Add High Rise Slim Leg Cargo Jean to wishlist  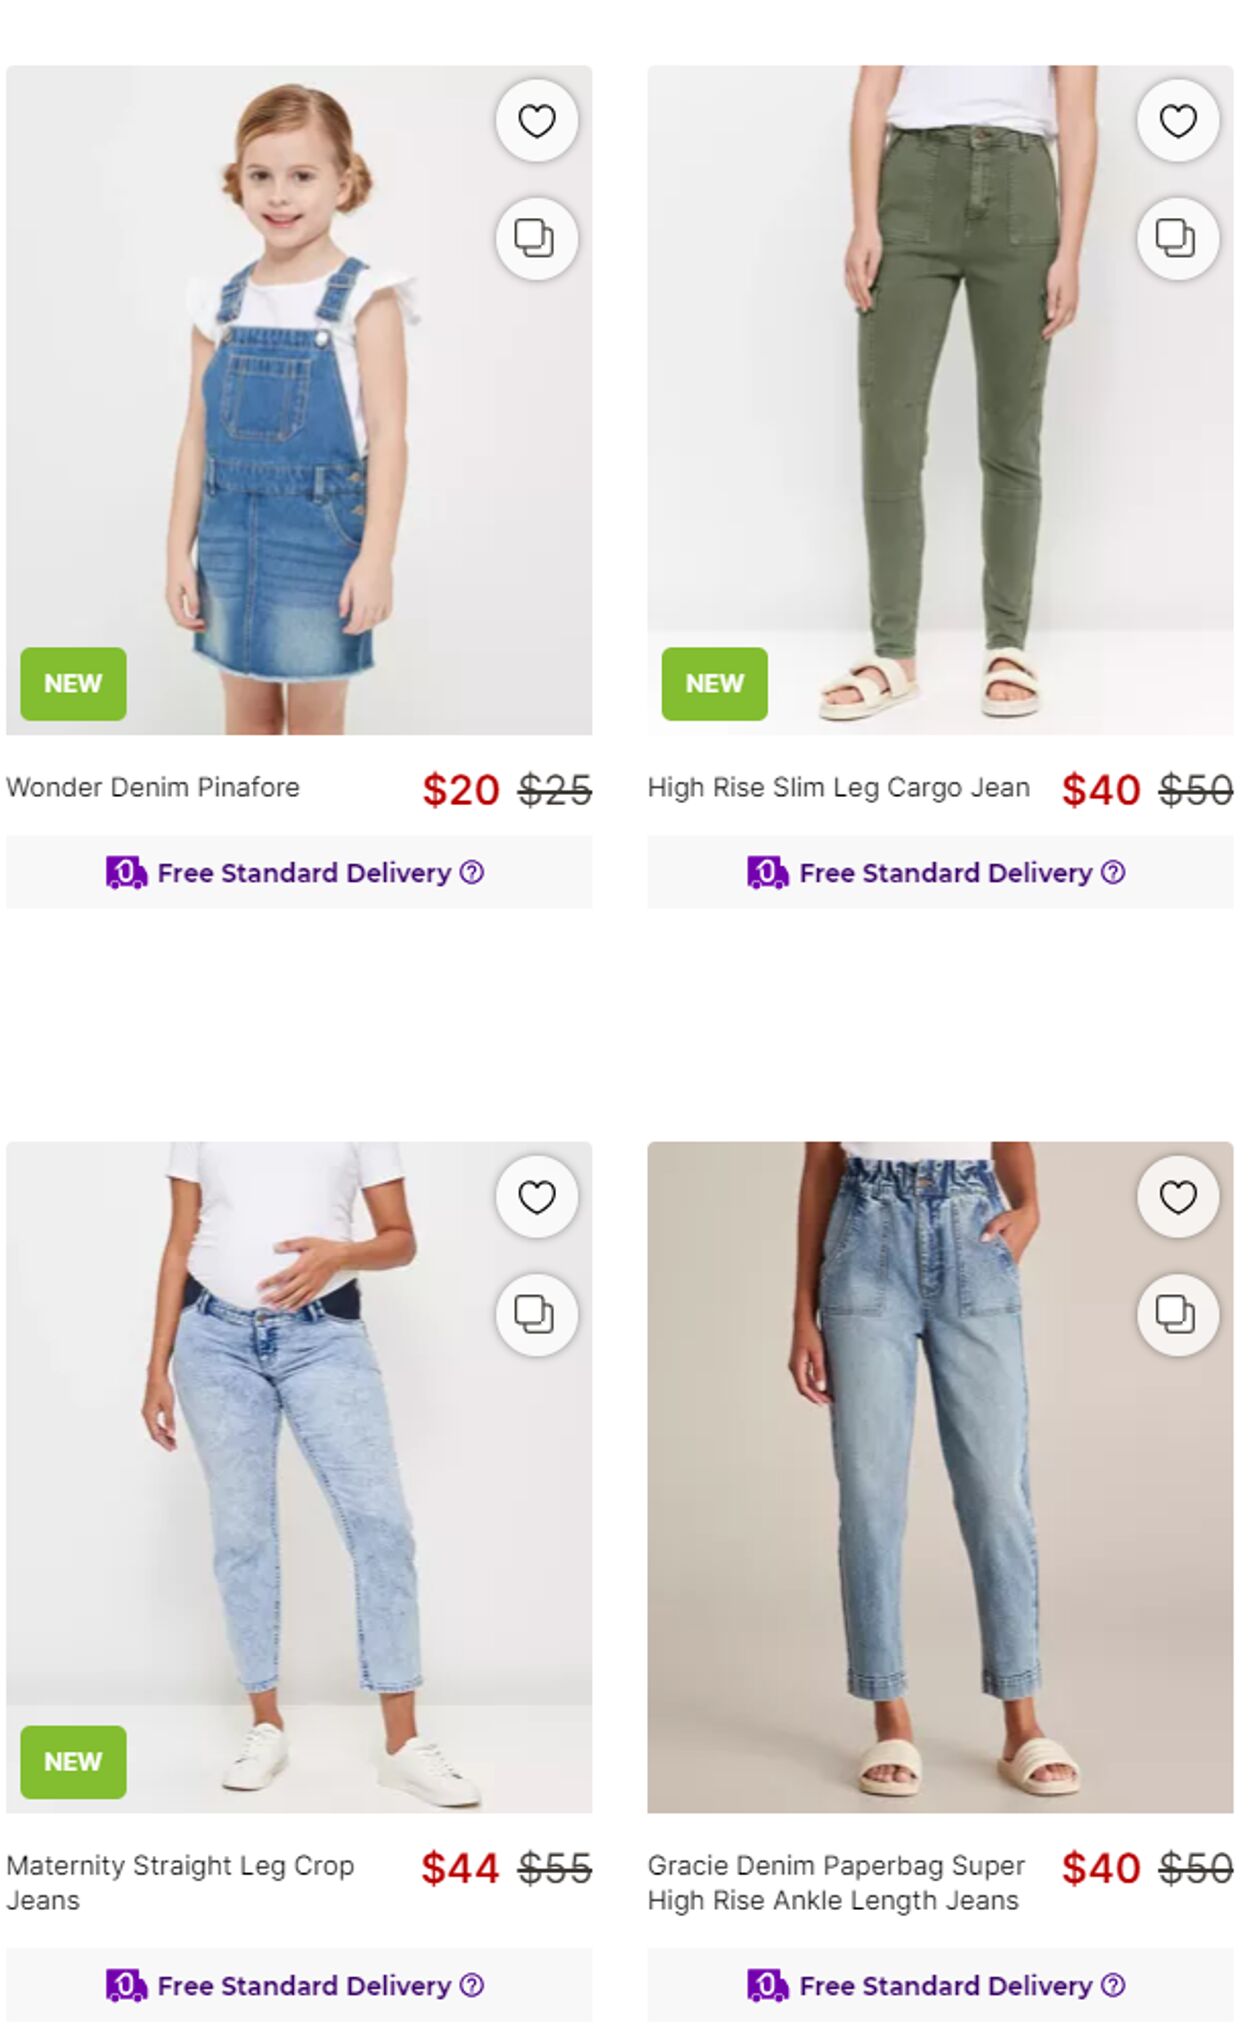[1177, 121]
